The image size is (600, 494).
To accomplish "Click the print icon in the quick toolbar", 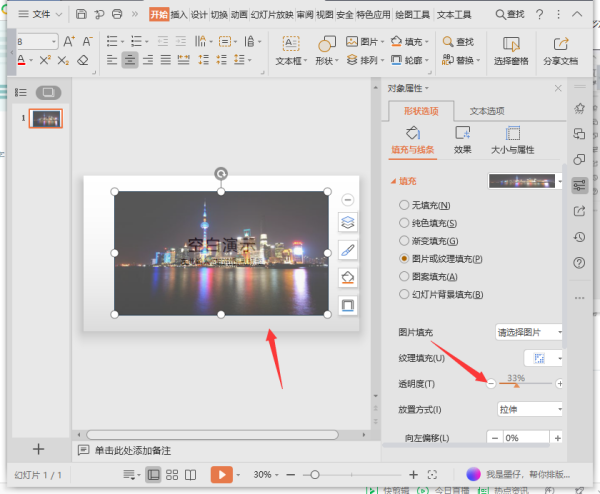I will coord(117,15).
